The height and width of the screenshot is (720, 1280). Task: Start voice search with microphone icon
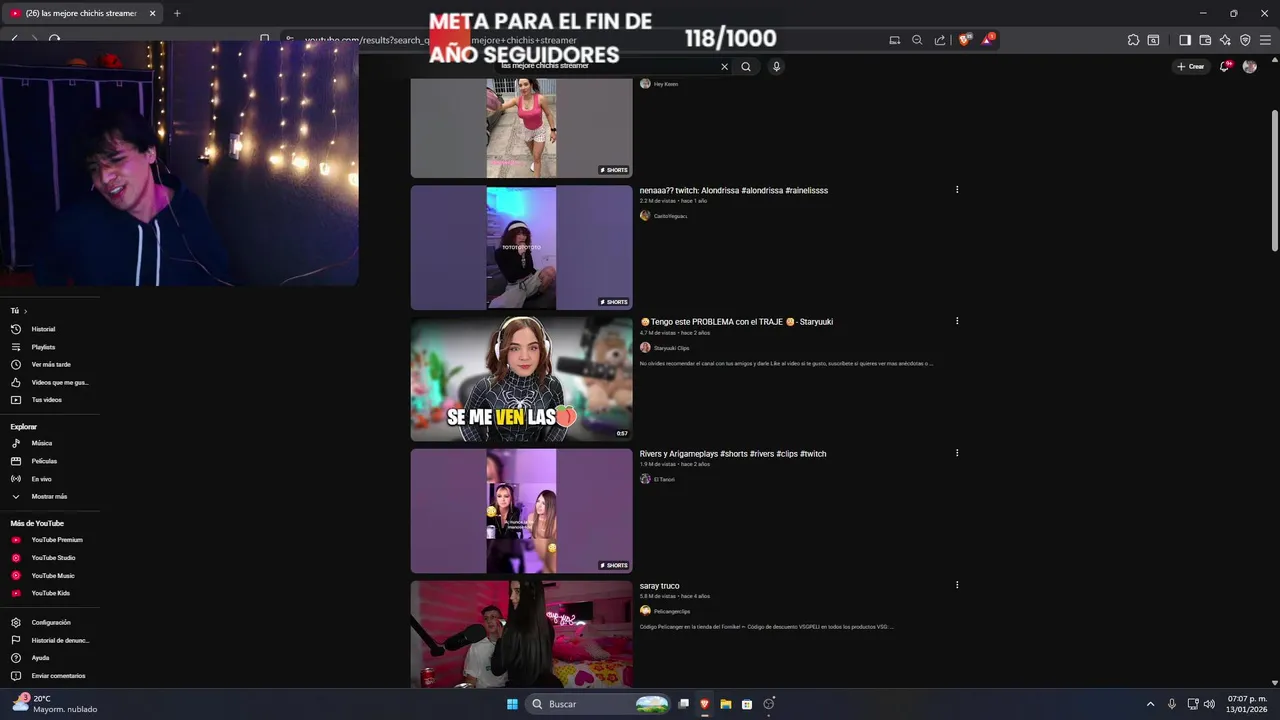click(x=776, y=67)
